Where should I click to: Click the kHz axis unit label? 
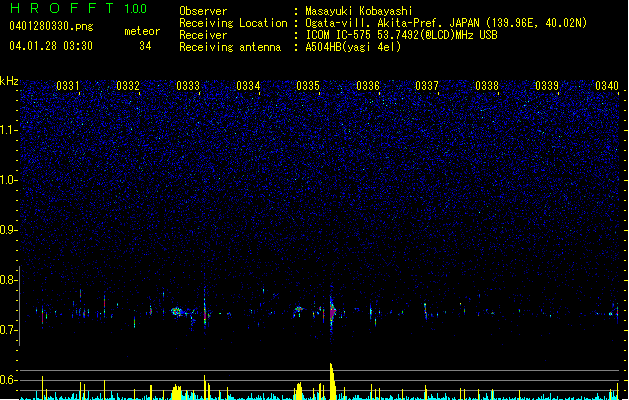tap(9, 81)
